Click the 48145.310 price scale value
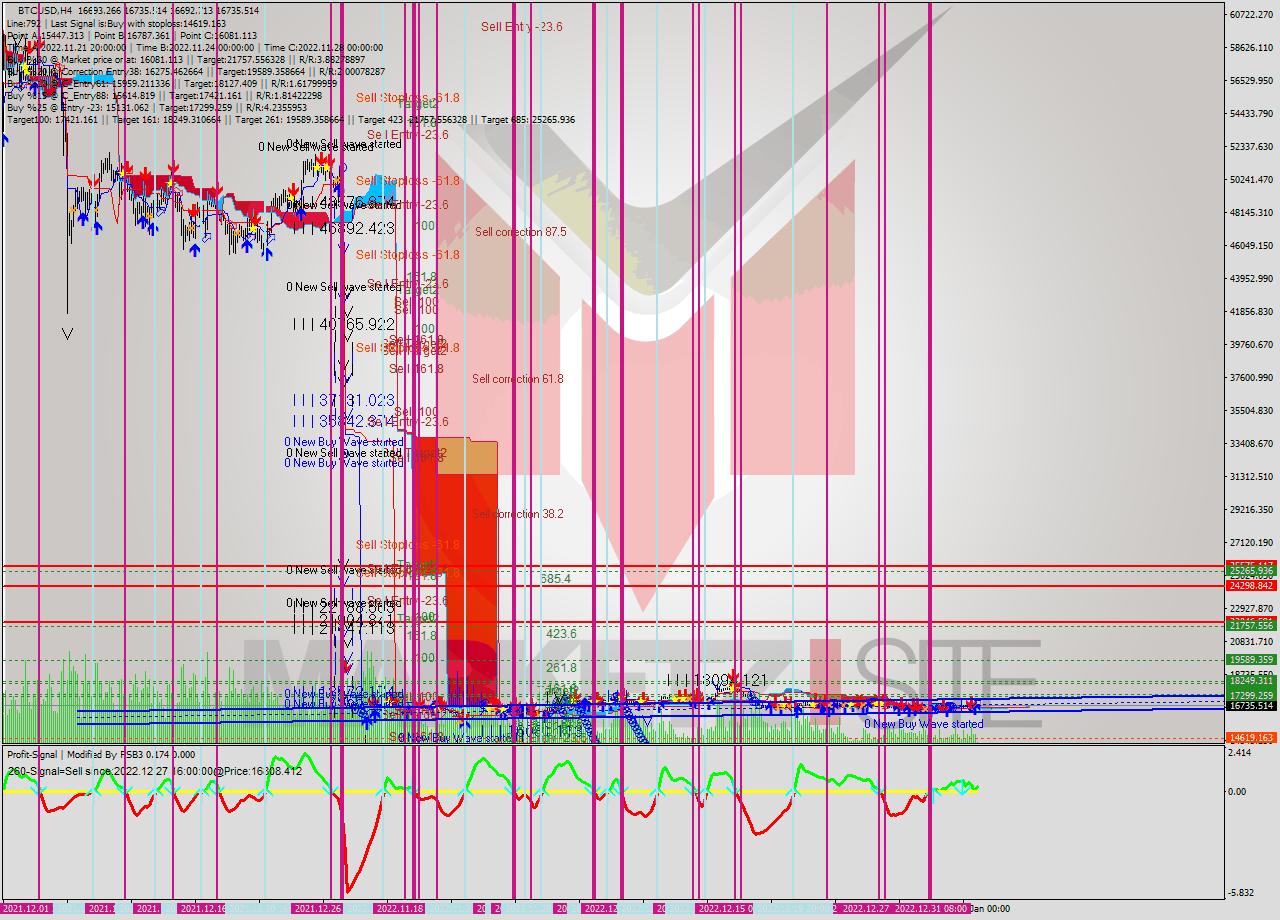 tap(1250, 212)
